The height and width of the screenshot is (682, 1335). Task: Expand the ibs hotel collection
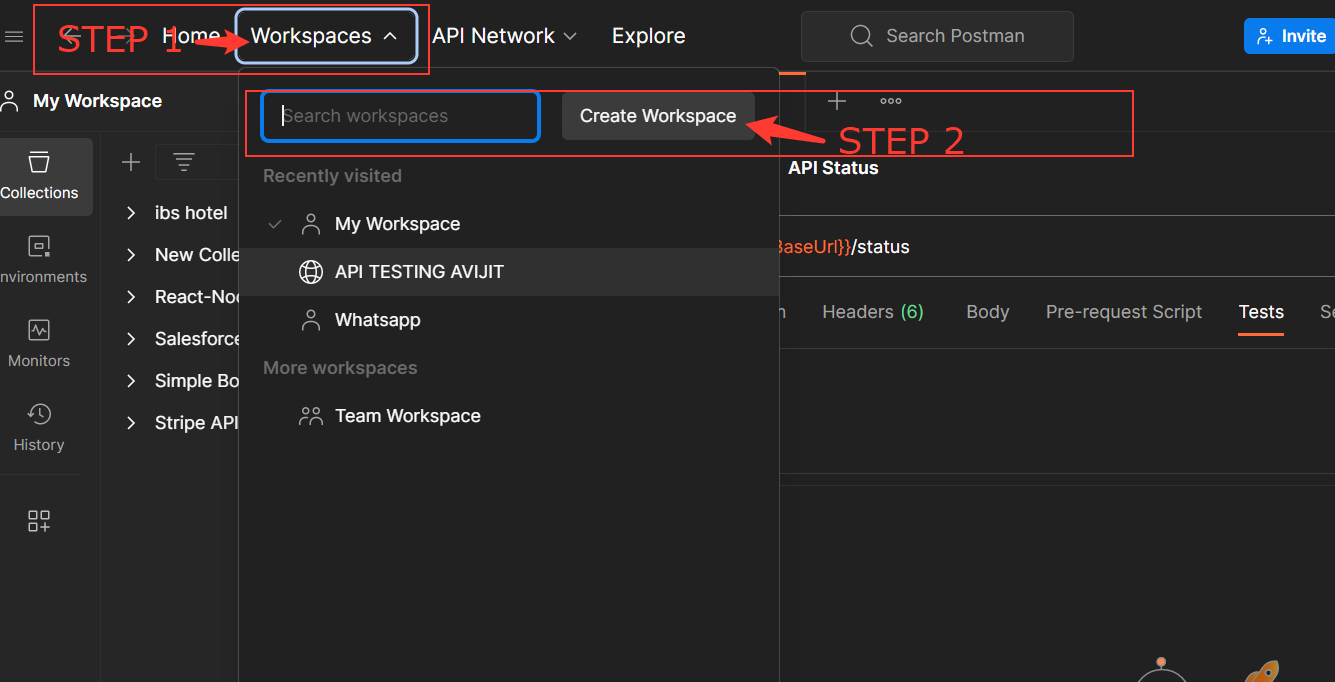[131, 213]
